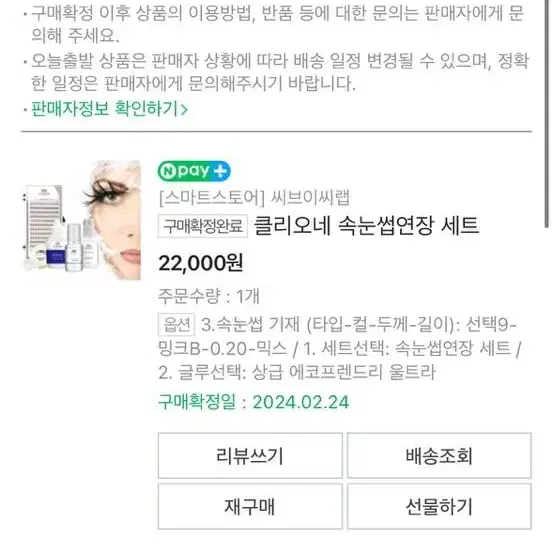Open the 클리오네 속눈썹연장 세트 product title
Image resolution: width=553 pixels, height=553 pixels.
366,226
